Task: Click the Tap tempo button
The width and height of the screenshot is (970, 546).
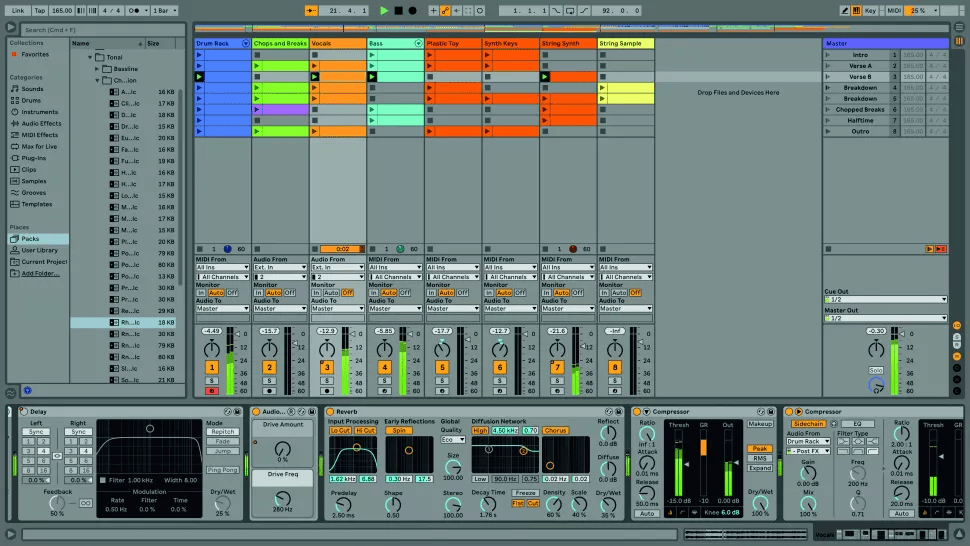Action: (x=40, y=10)
